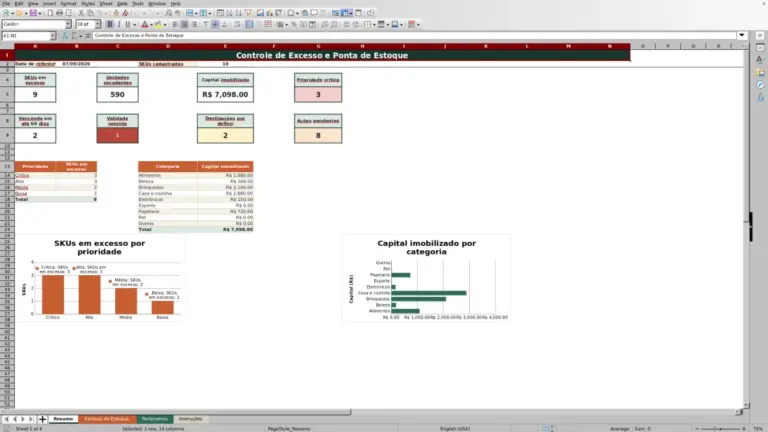Click the Sort Ascending icon
Screen dimensions: 768x432
pyautogui.click(x=229, y=13)
